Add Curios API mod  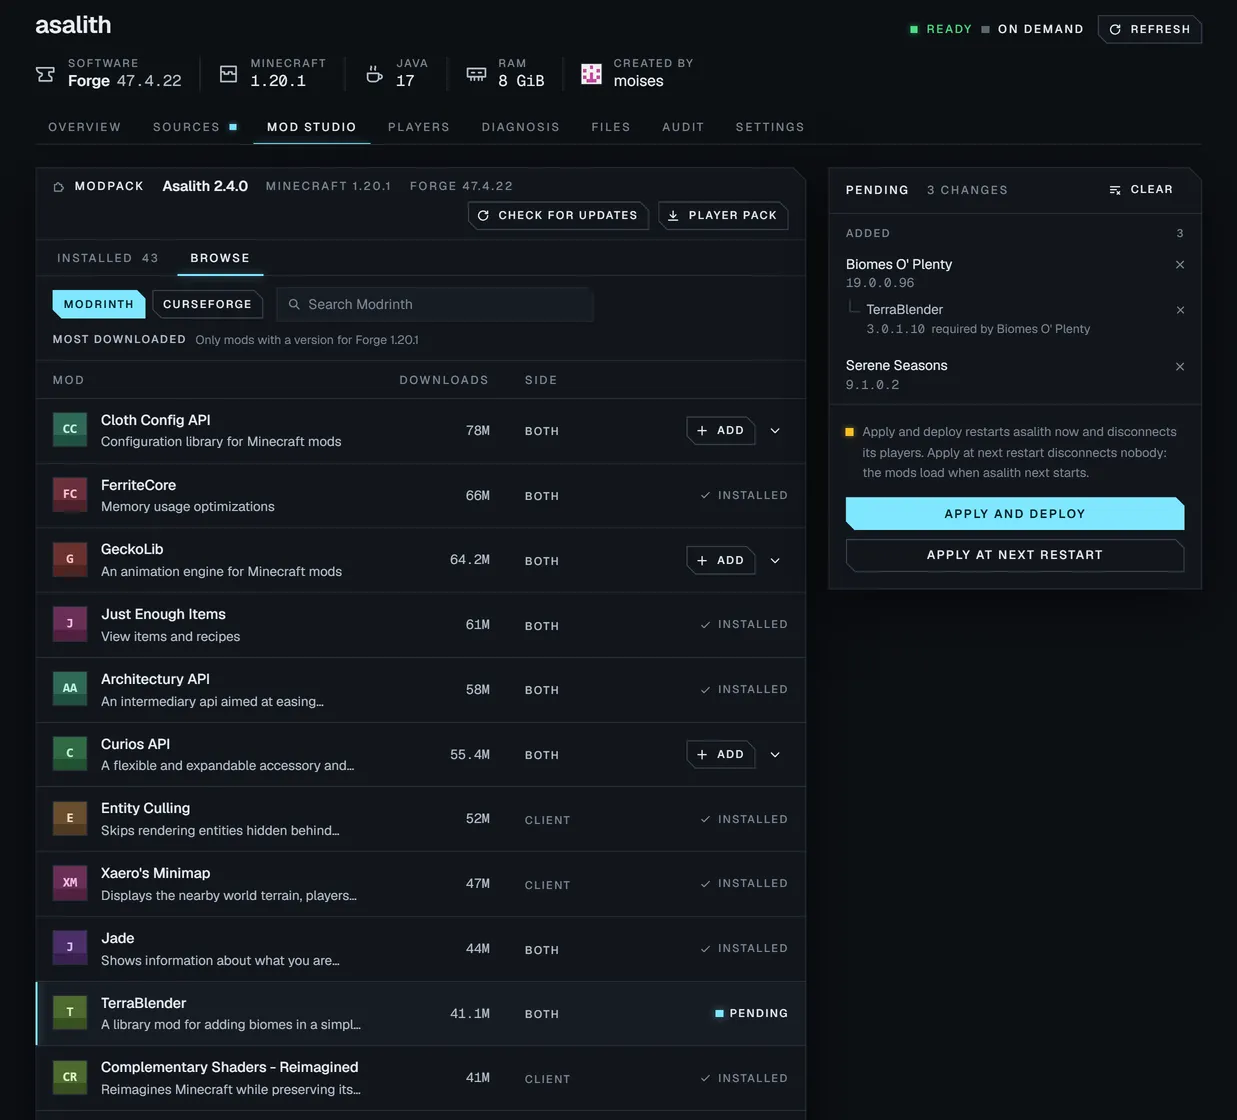tap(720, 755)
